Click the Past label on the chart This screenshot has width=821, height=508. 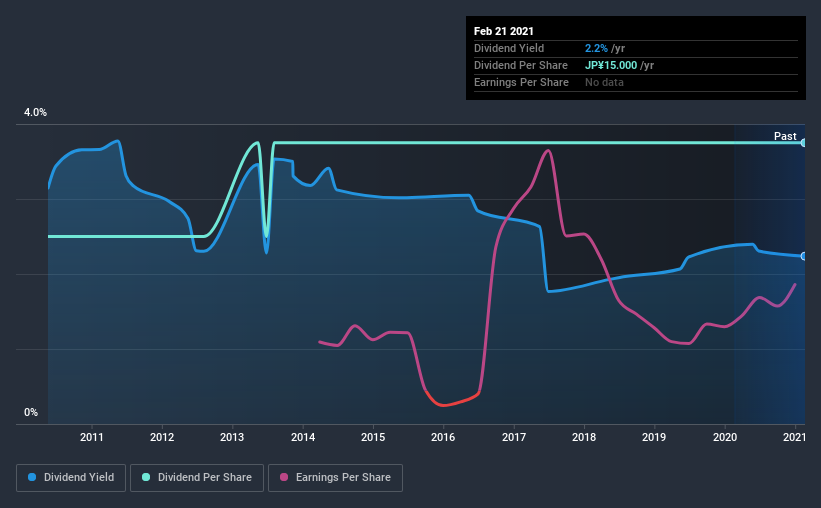pyautogui.click(x=785, y=136)
